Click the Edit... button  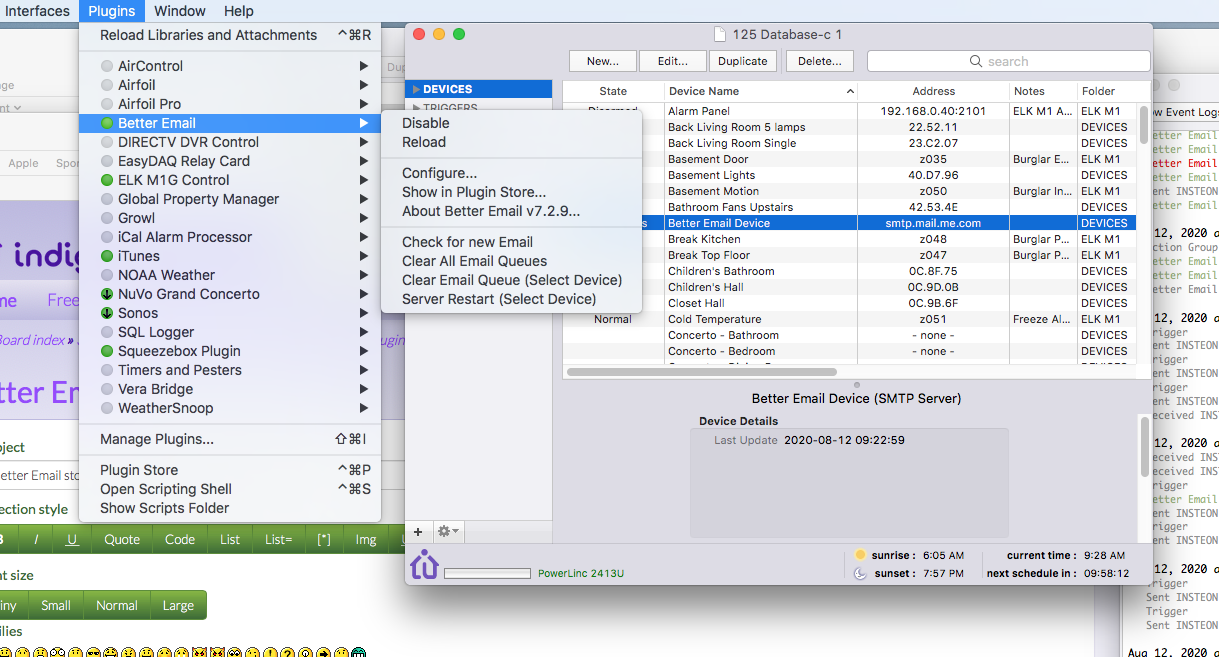(x=672, y=61)
